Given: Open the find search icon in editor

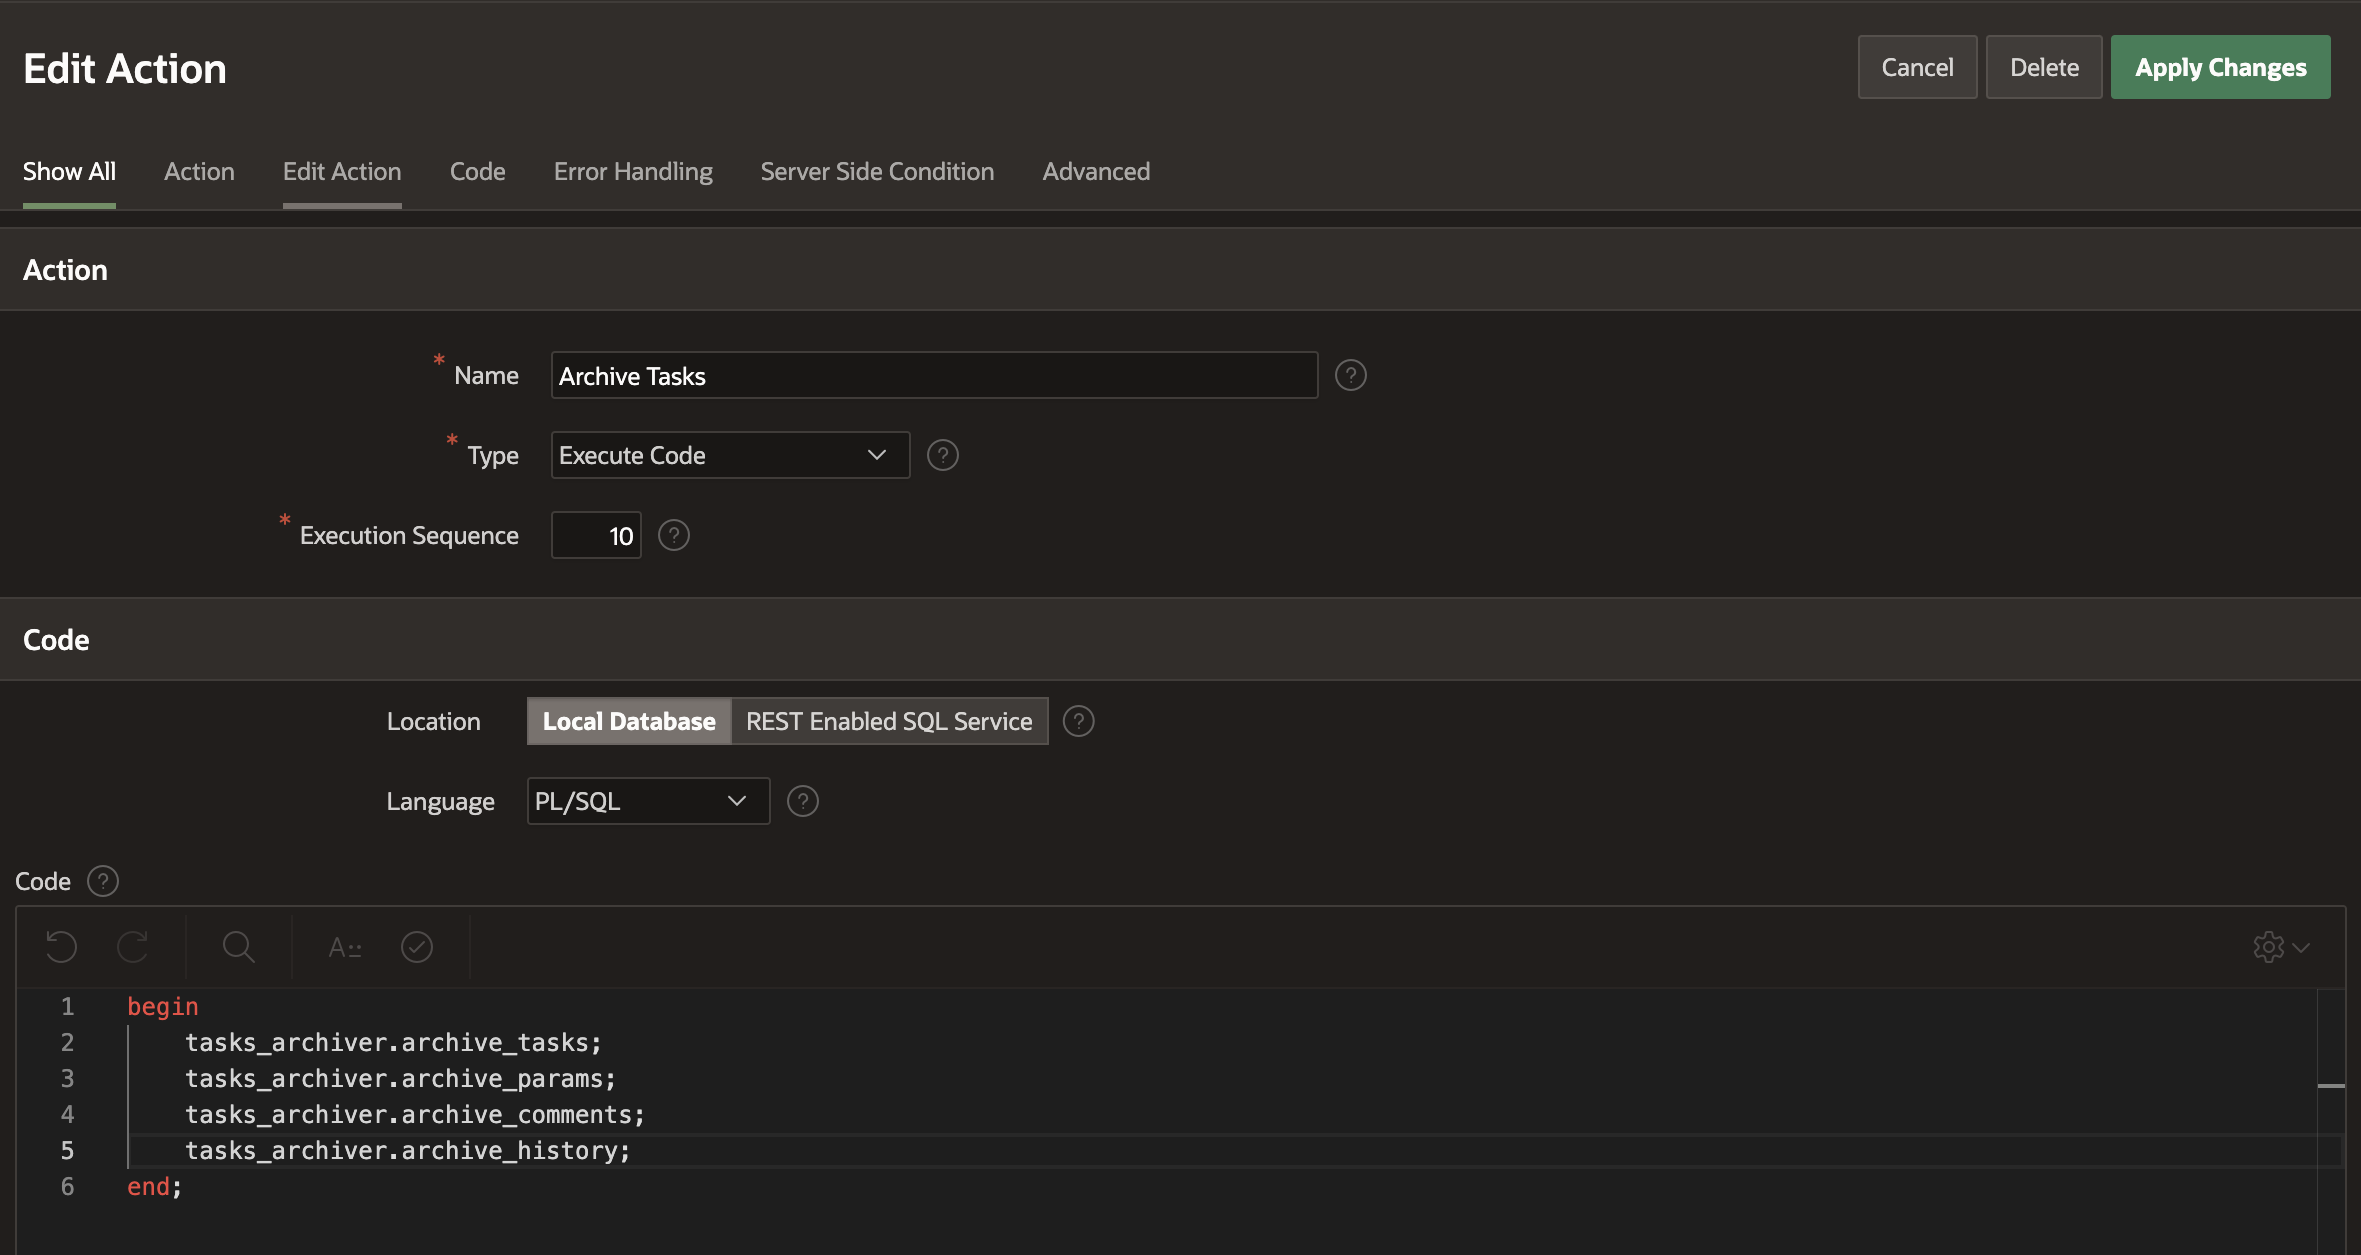Looking at the screenshot, I should coord(238,946).
